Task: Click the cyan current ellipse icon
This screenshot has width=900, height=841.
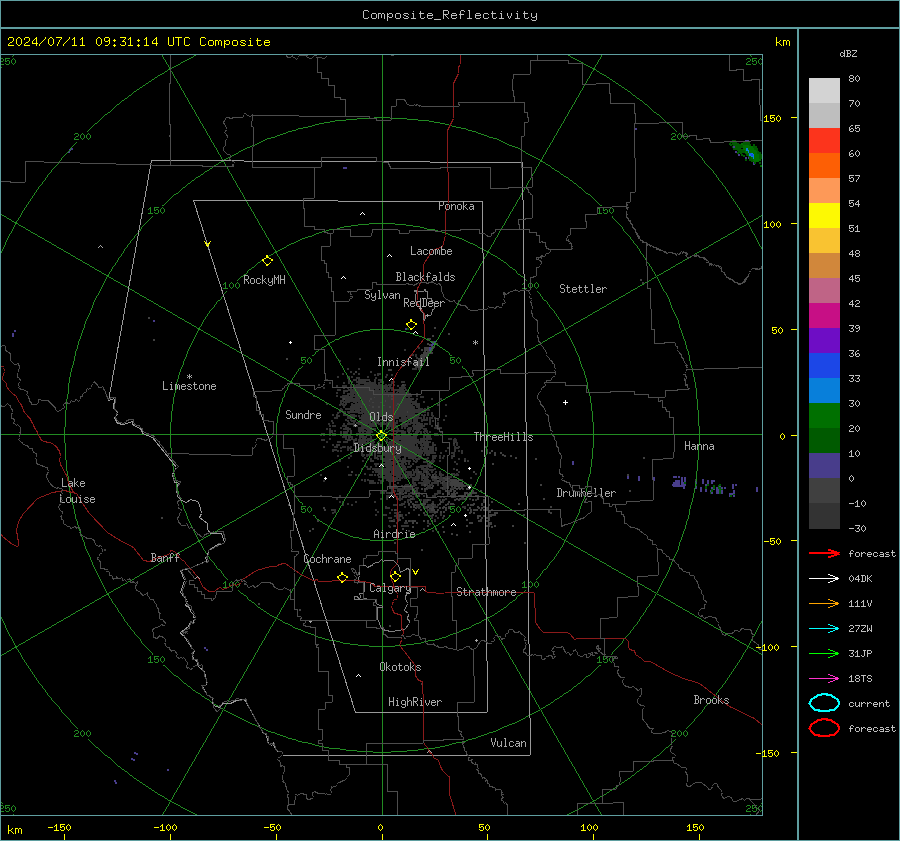Action: (824, 703)
